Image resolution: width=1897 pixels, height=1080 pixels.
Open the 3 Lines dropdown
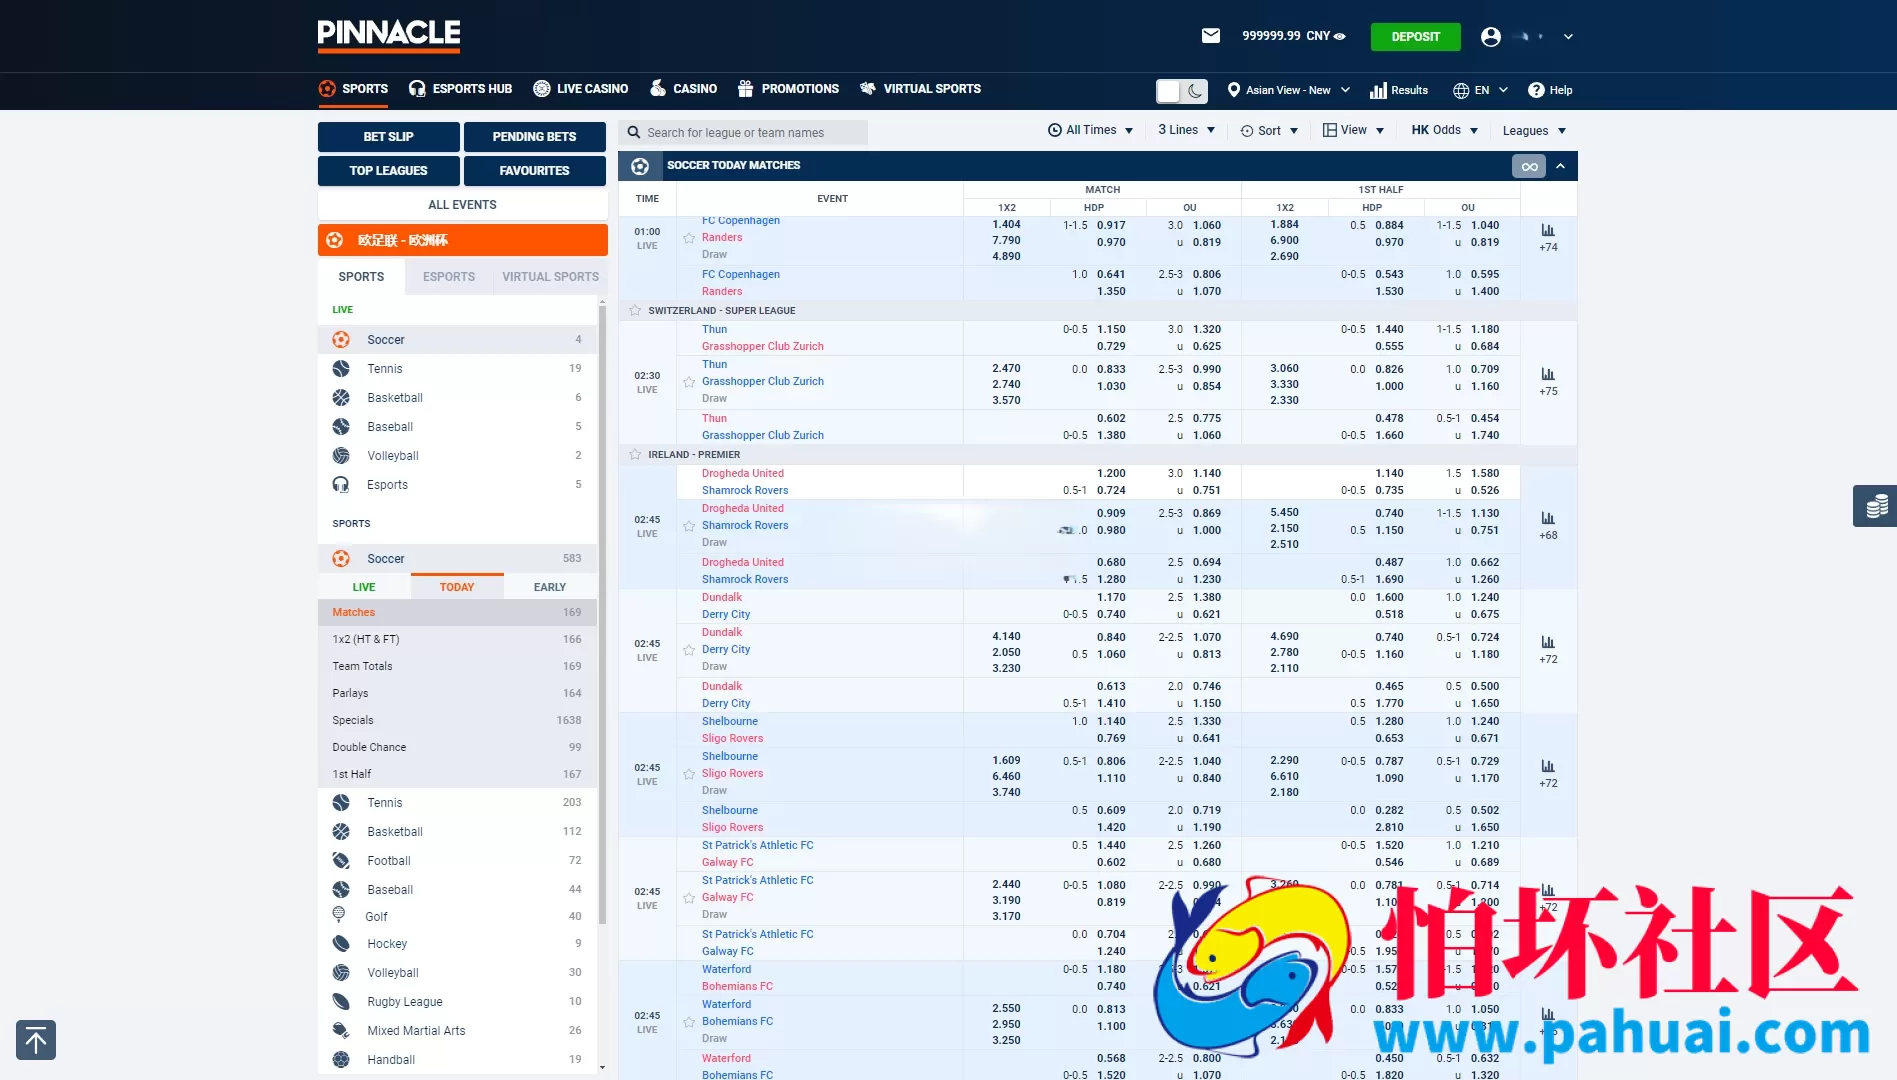(x=1186, y=130)
